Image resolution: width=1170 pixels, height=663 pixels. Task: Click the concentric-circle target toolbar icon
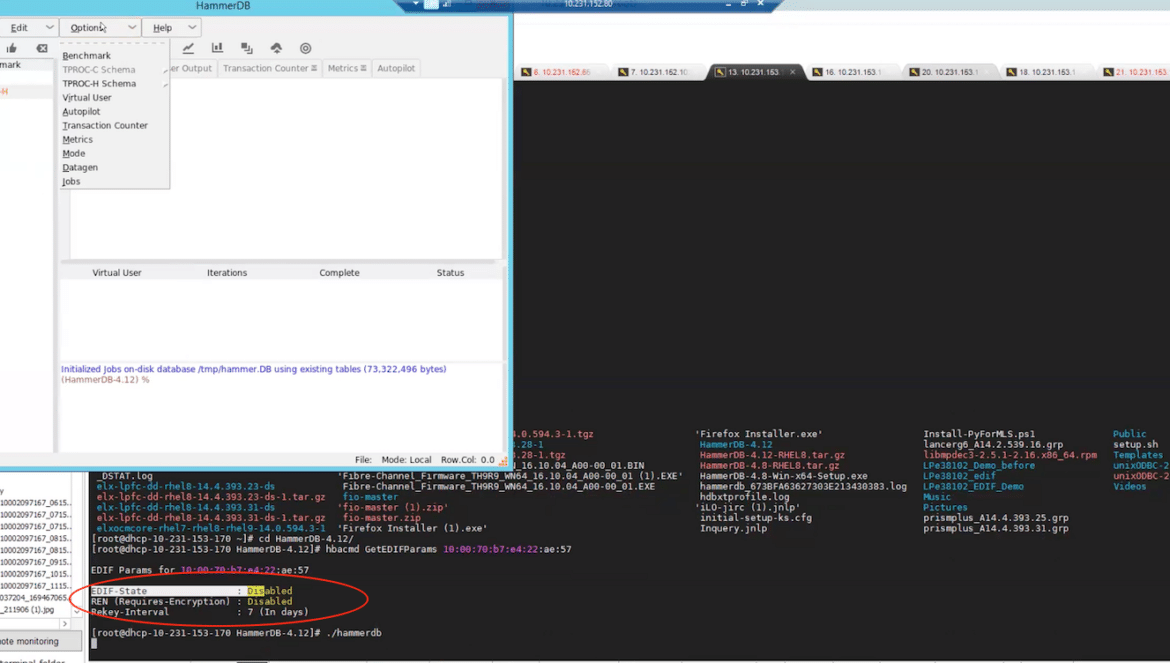click(x=306, y=48)
